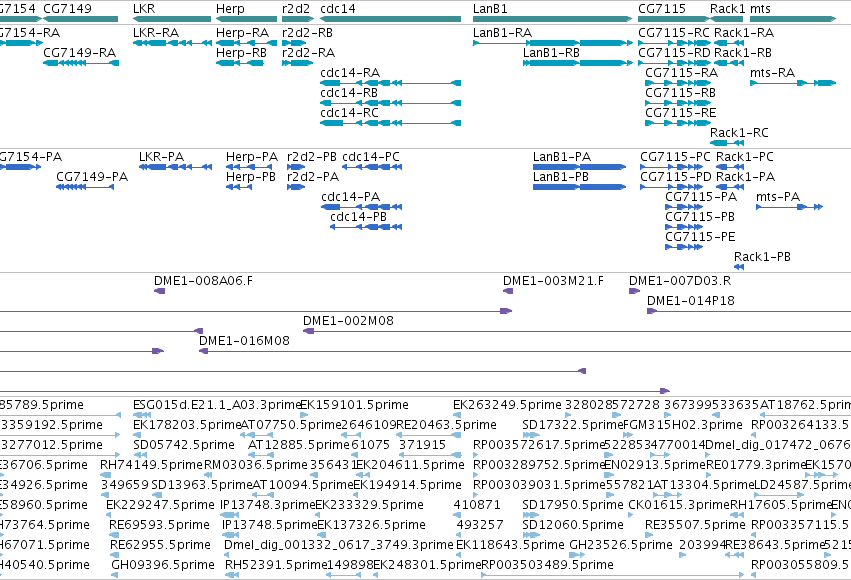Select the RE20463.5prime EST label
The height and width of the screenshot is (580, 851).
(x=446, y=425)
